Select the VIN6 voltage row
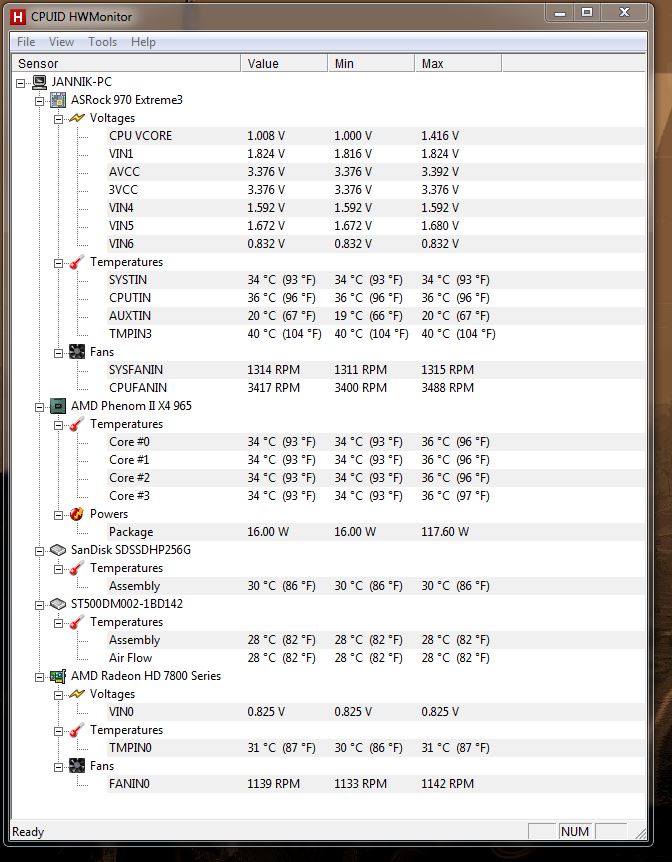Image resolution: width=672 pixels, height=862 pixels. coord(376,244)
